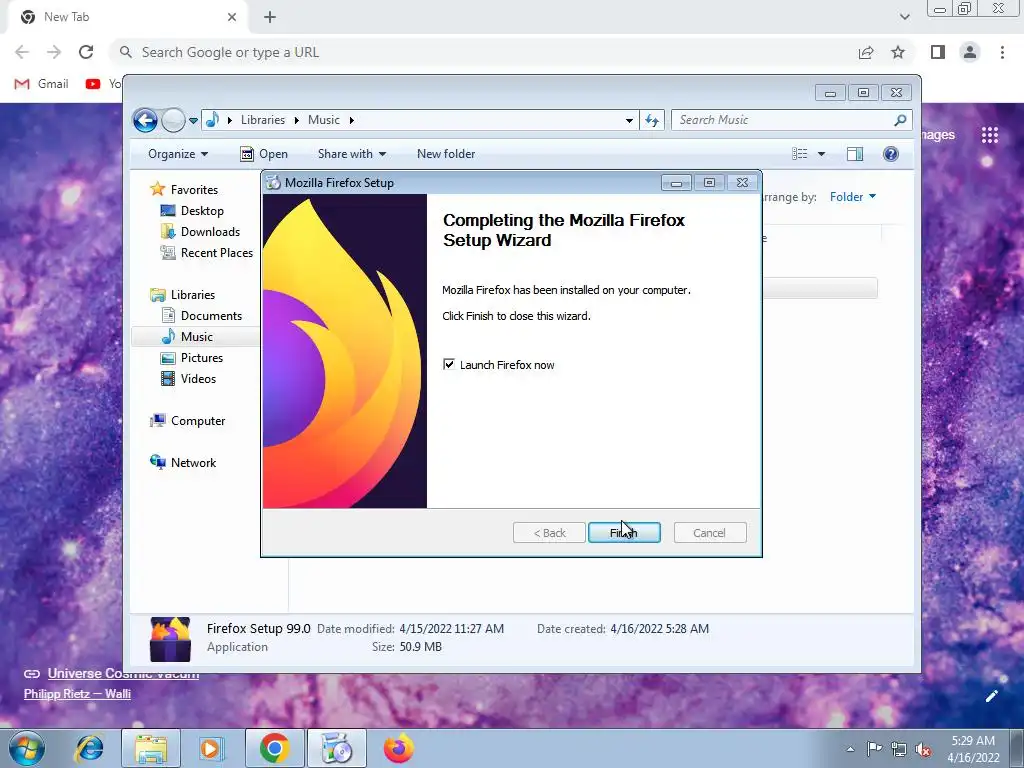Viewport: 1024px width, 768px height.
Task: Open Arrange by Folder dropdown
Action: click(x=853, y=197)
